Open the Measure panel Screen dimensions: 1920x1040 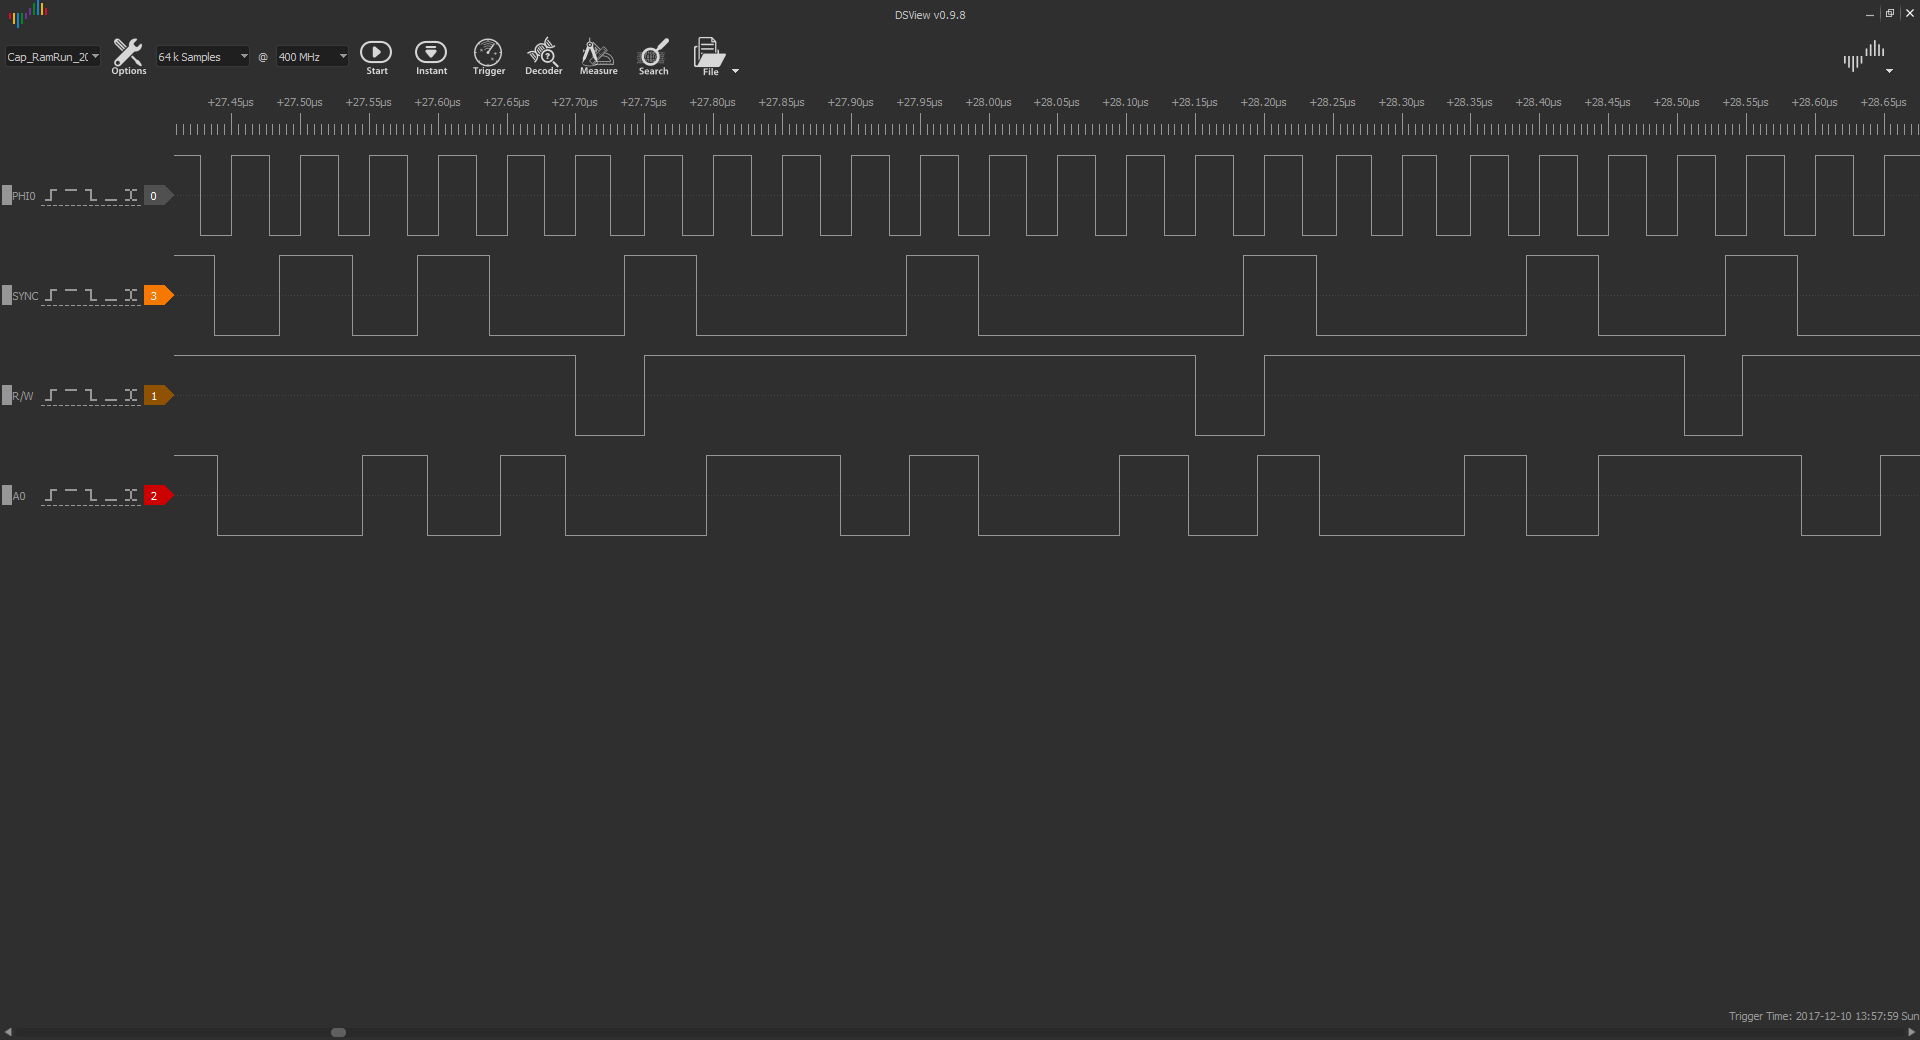598,56
